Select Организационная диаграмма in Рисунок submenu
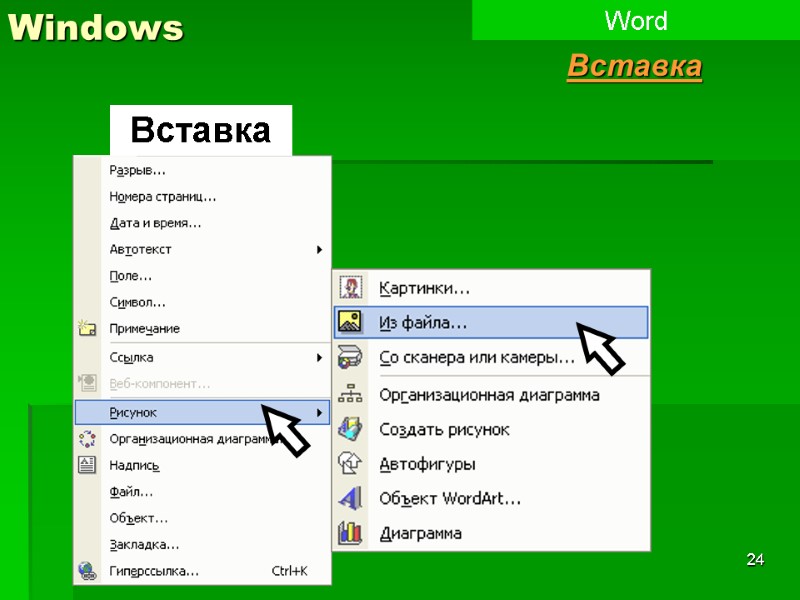Image resolution: width=800 pixels, height=600 pixels. [491, 395]
